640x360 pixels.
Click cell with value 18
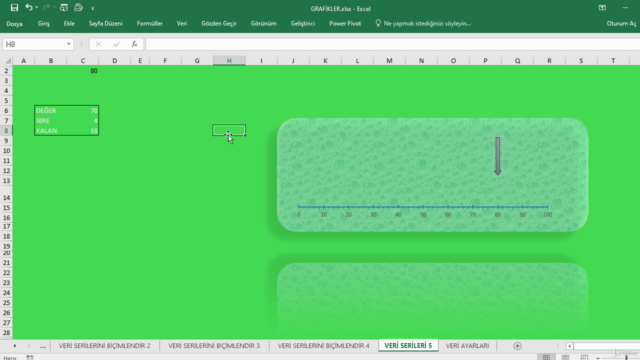pos(83,131)
